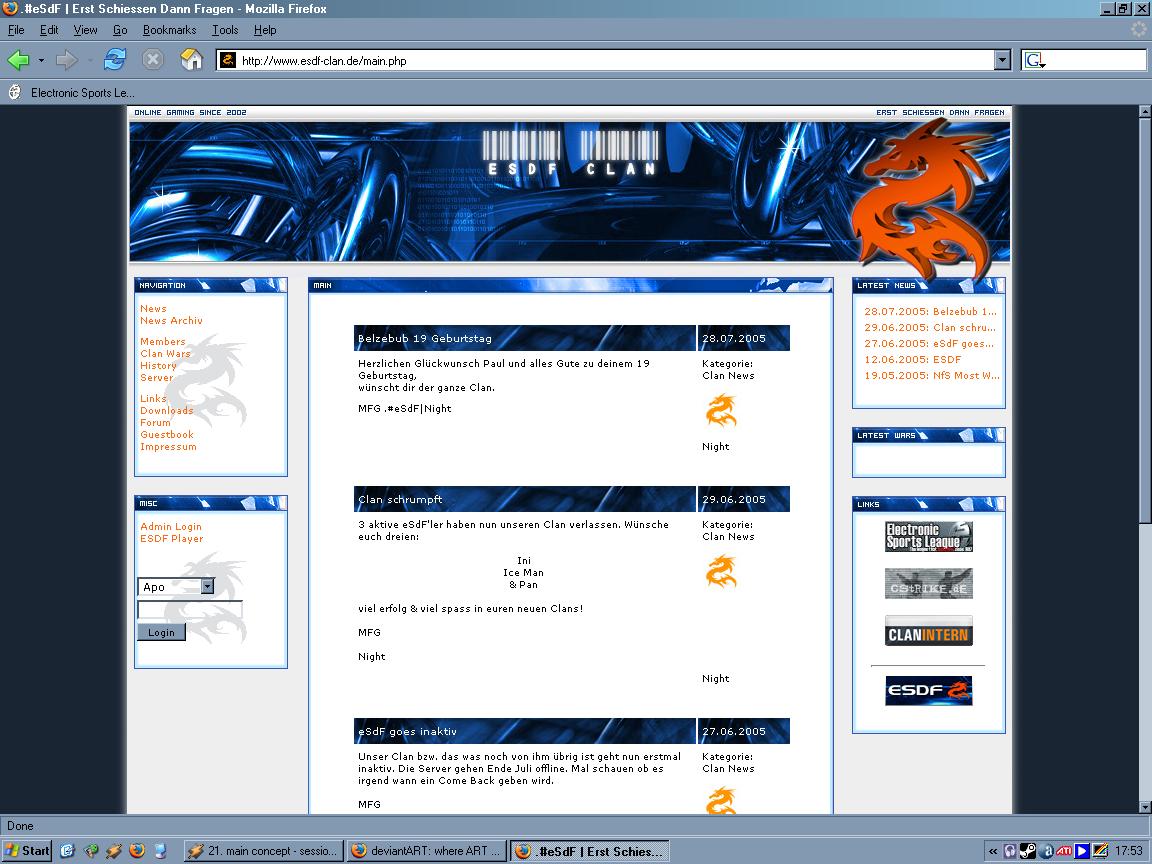1152x864 pixels.
Task: Click the ESDF dragon banner in Links
Action: click(928, 691)
